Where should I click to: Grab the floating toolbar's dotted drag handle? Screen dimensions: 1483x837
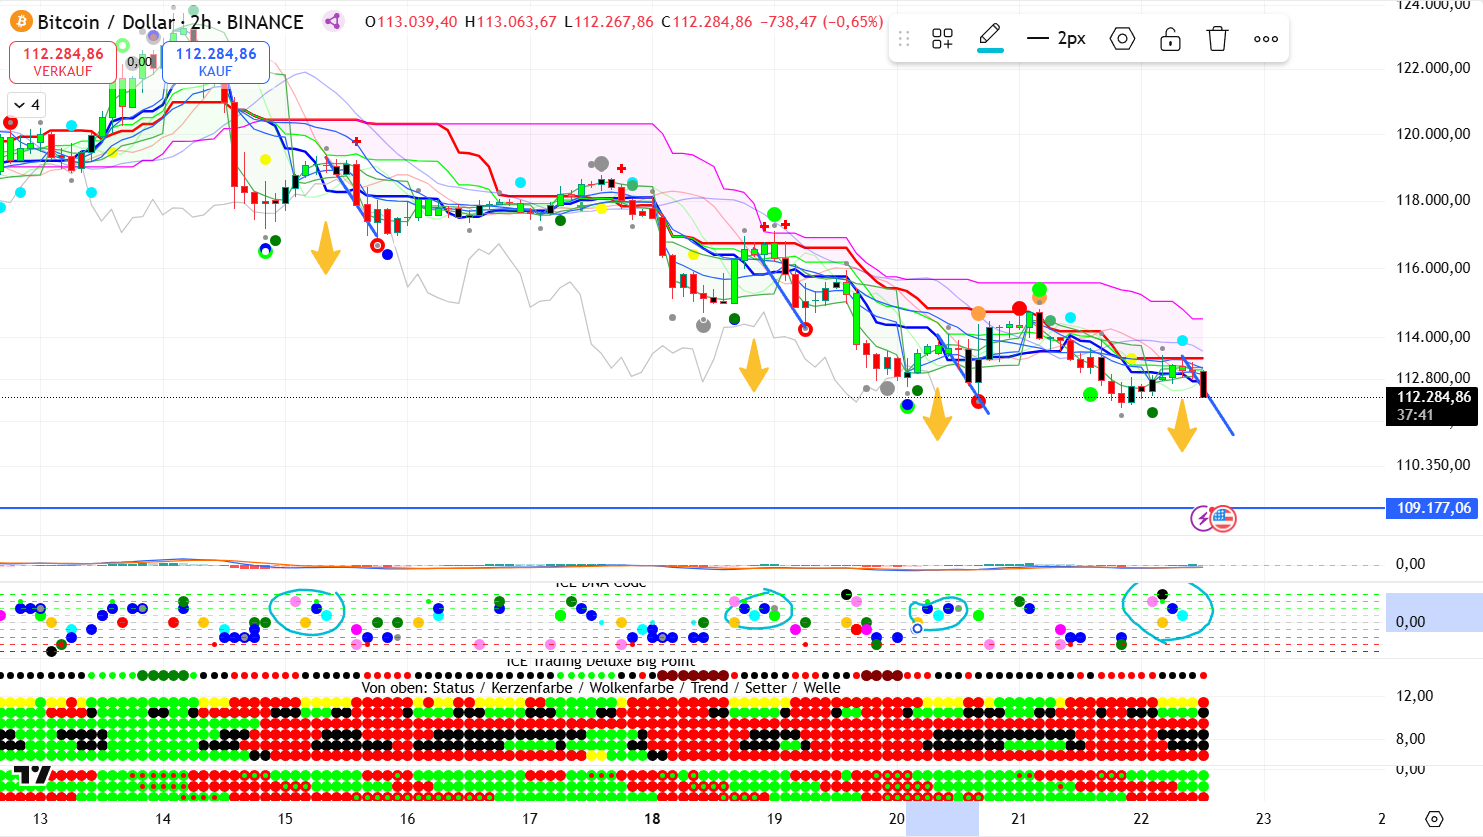click(x=904, y=39)
